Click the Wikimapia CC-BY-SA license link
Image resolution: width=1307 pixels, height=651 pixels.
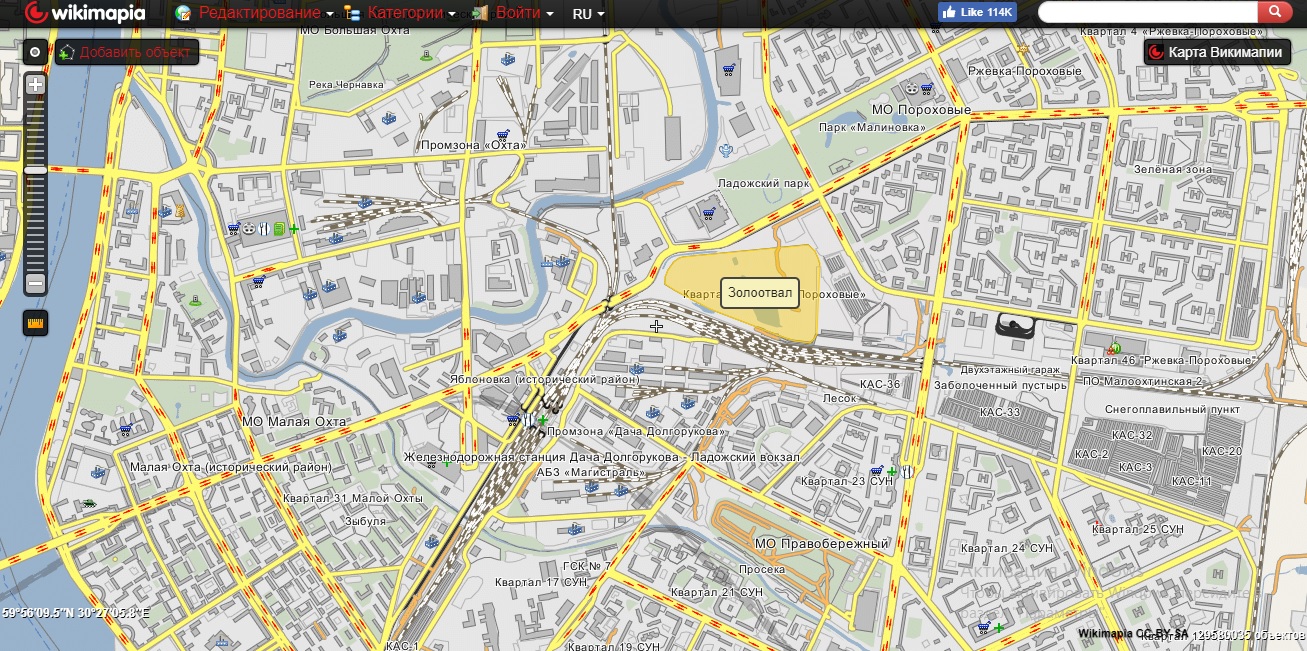point(1133,634)
